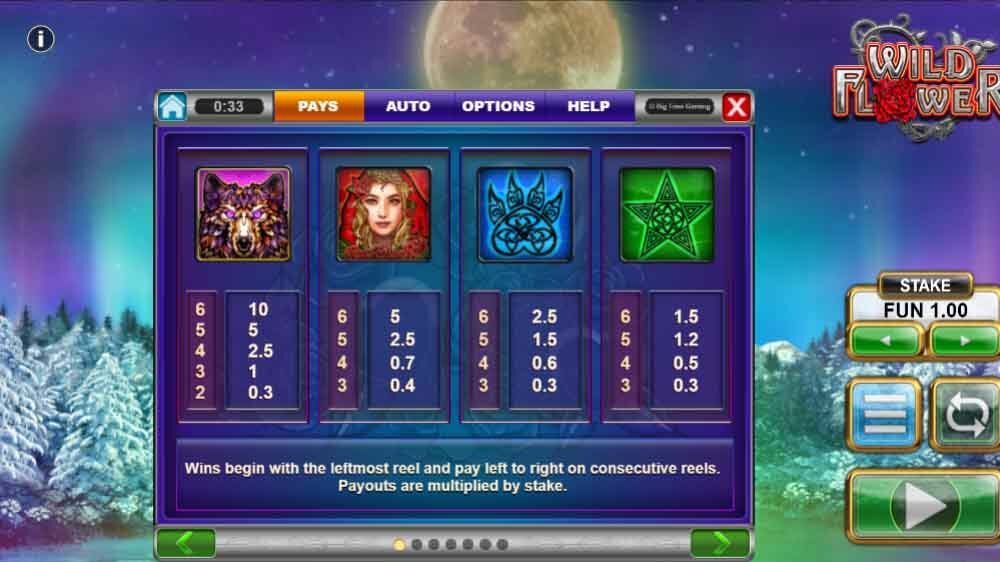This screenshot has width=1000, height=562.
Task: Select the fourth page indicator dot
Action: click(x=451, y=545)
